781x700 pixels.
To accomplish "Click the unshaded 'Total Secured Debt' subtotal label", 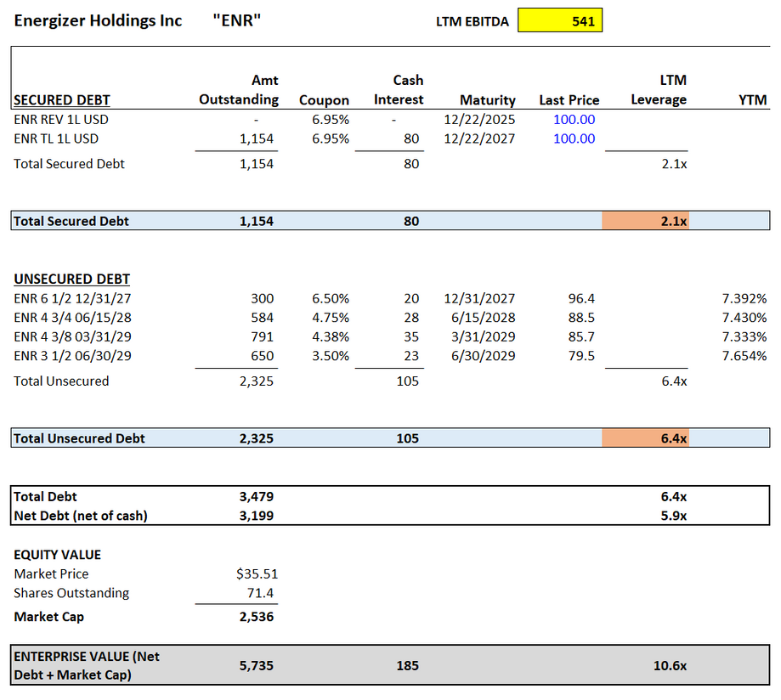I will tap(69, 164).
